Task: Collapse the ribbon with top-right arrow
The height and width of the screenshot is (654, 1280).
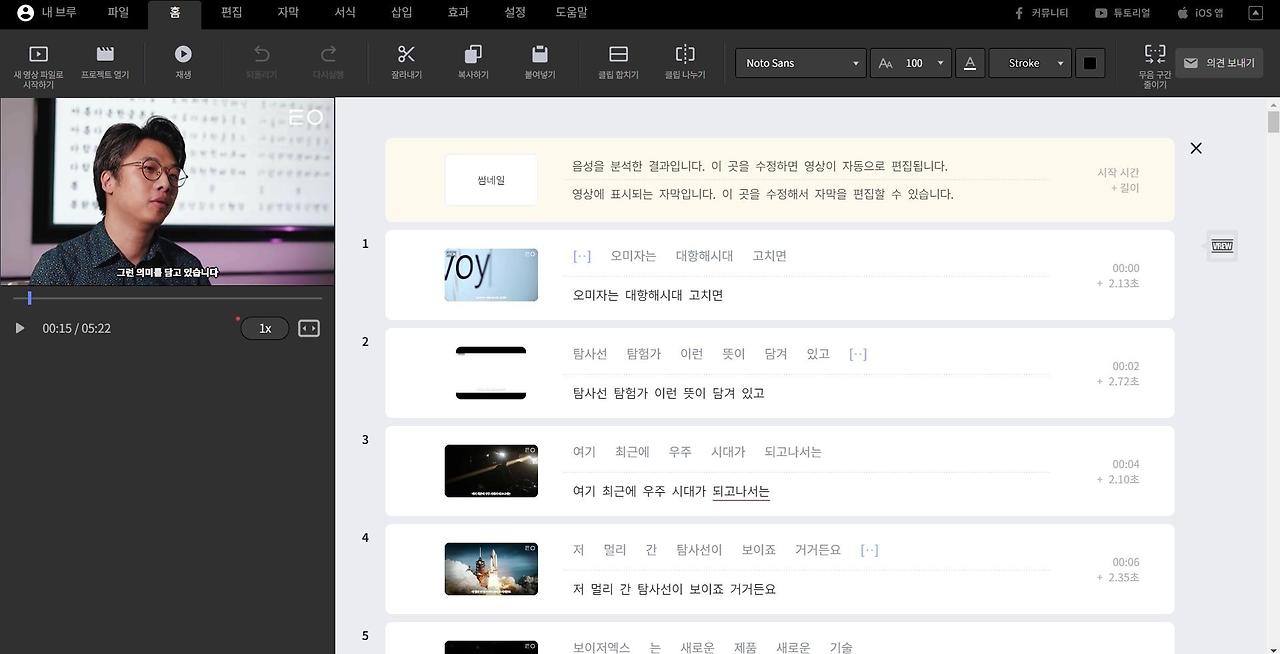Action: [x=1255, y=13]
